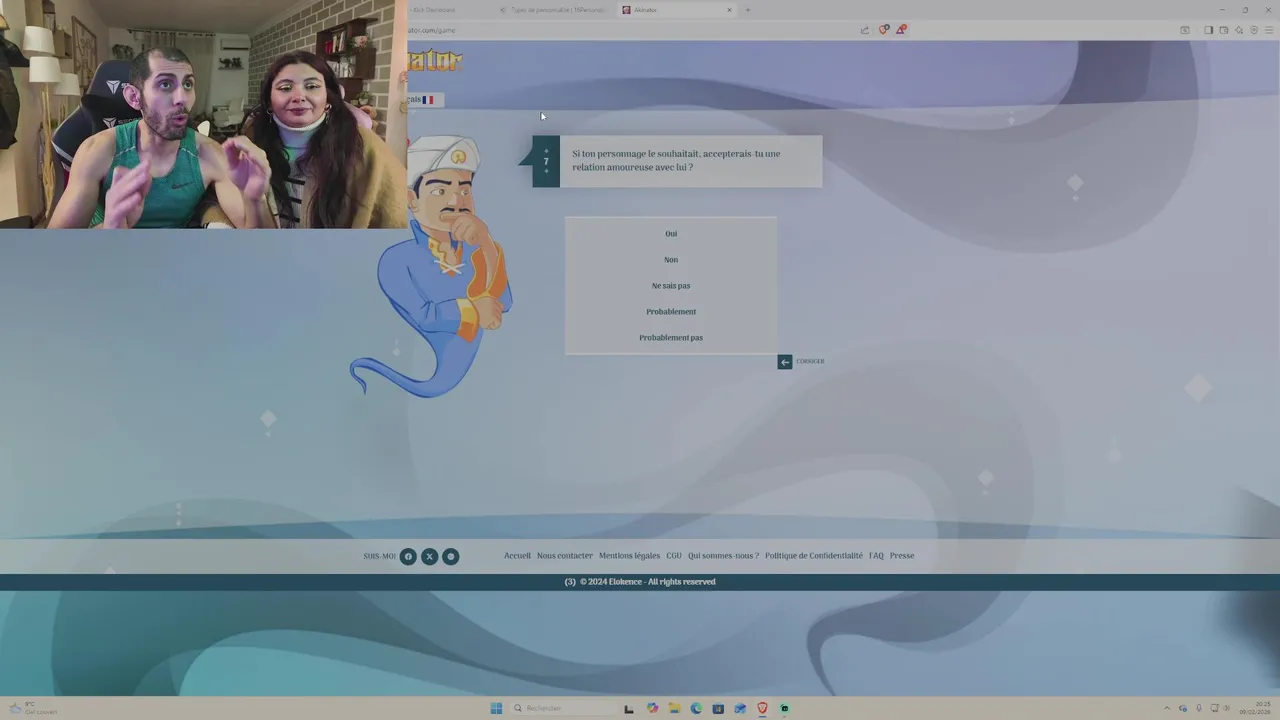Open the Brave VPN icon
Viewport: 1280px width, 720px height.
[1254, 30]
